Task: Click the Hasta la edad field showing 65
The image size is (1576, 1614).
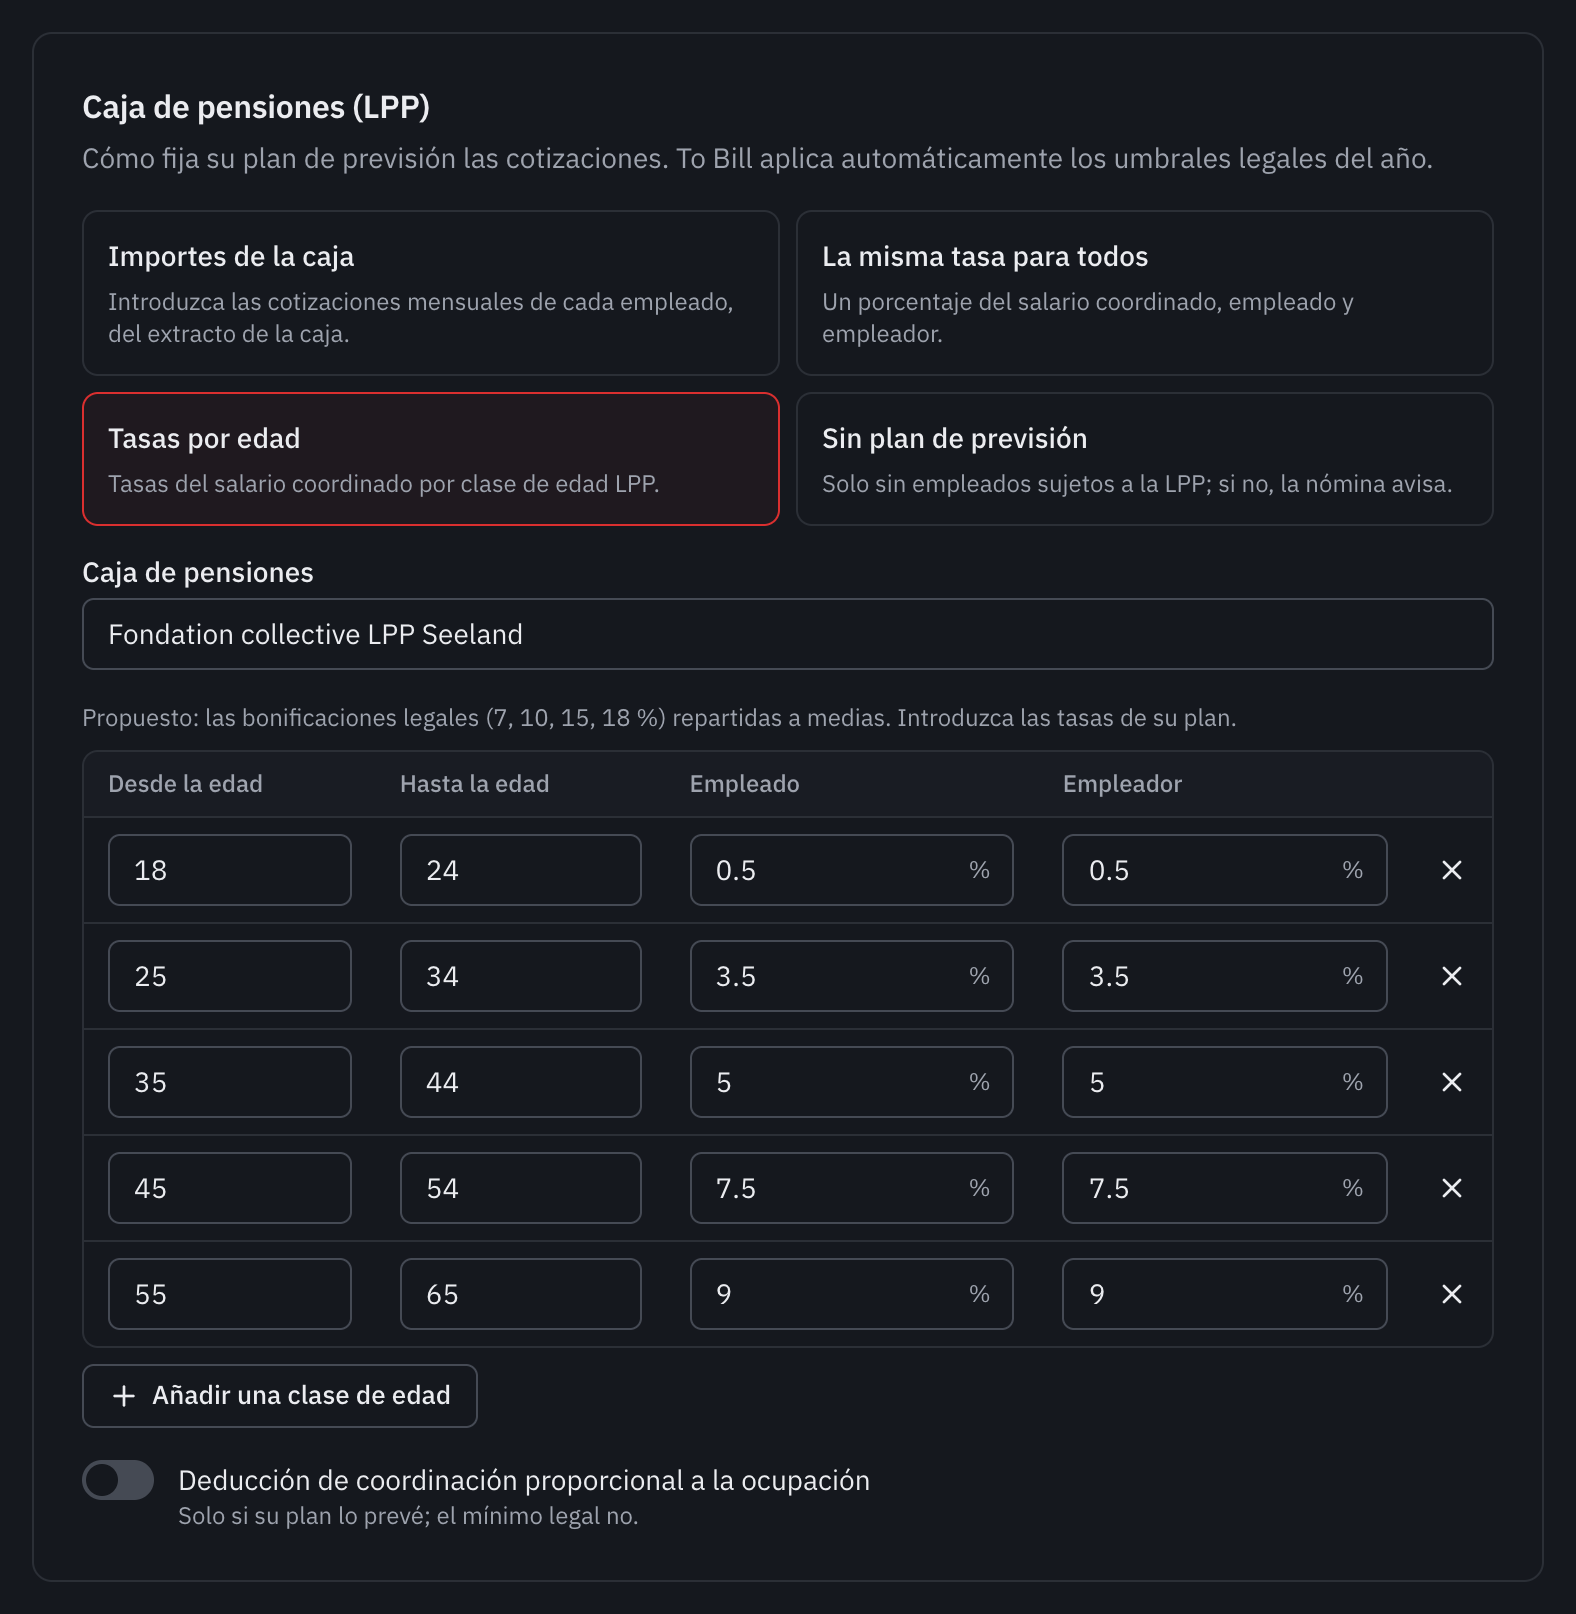Action: (521, 1294)
